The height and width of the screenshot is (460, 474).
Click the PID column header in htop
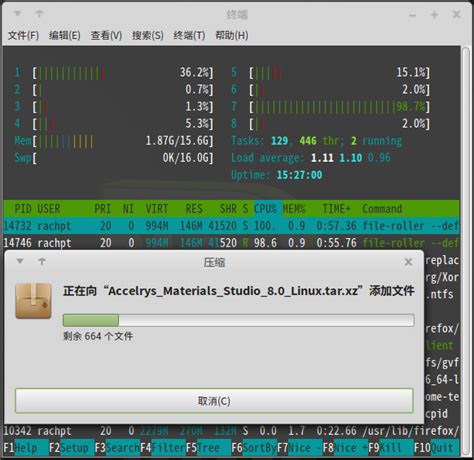[x=23, y=209]
